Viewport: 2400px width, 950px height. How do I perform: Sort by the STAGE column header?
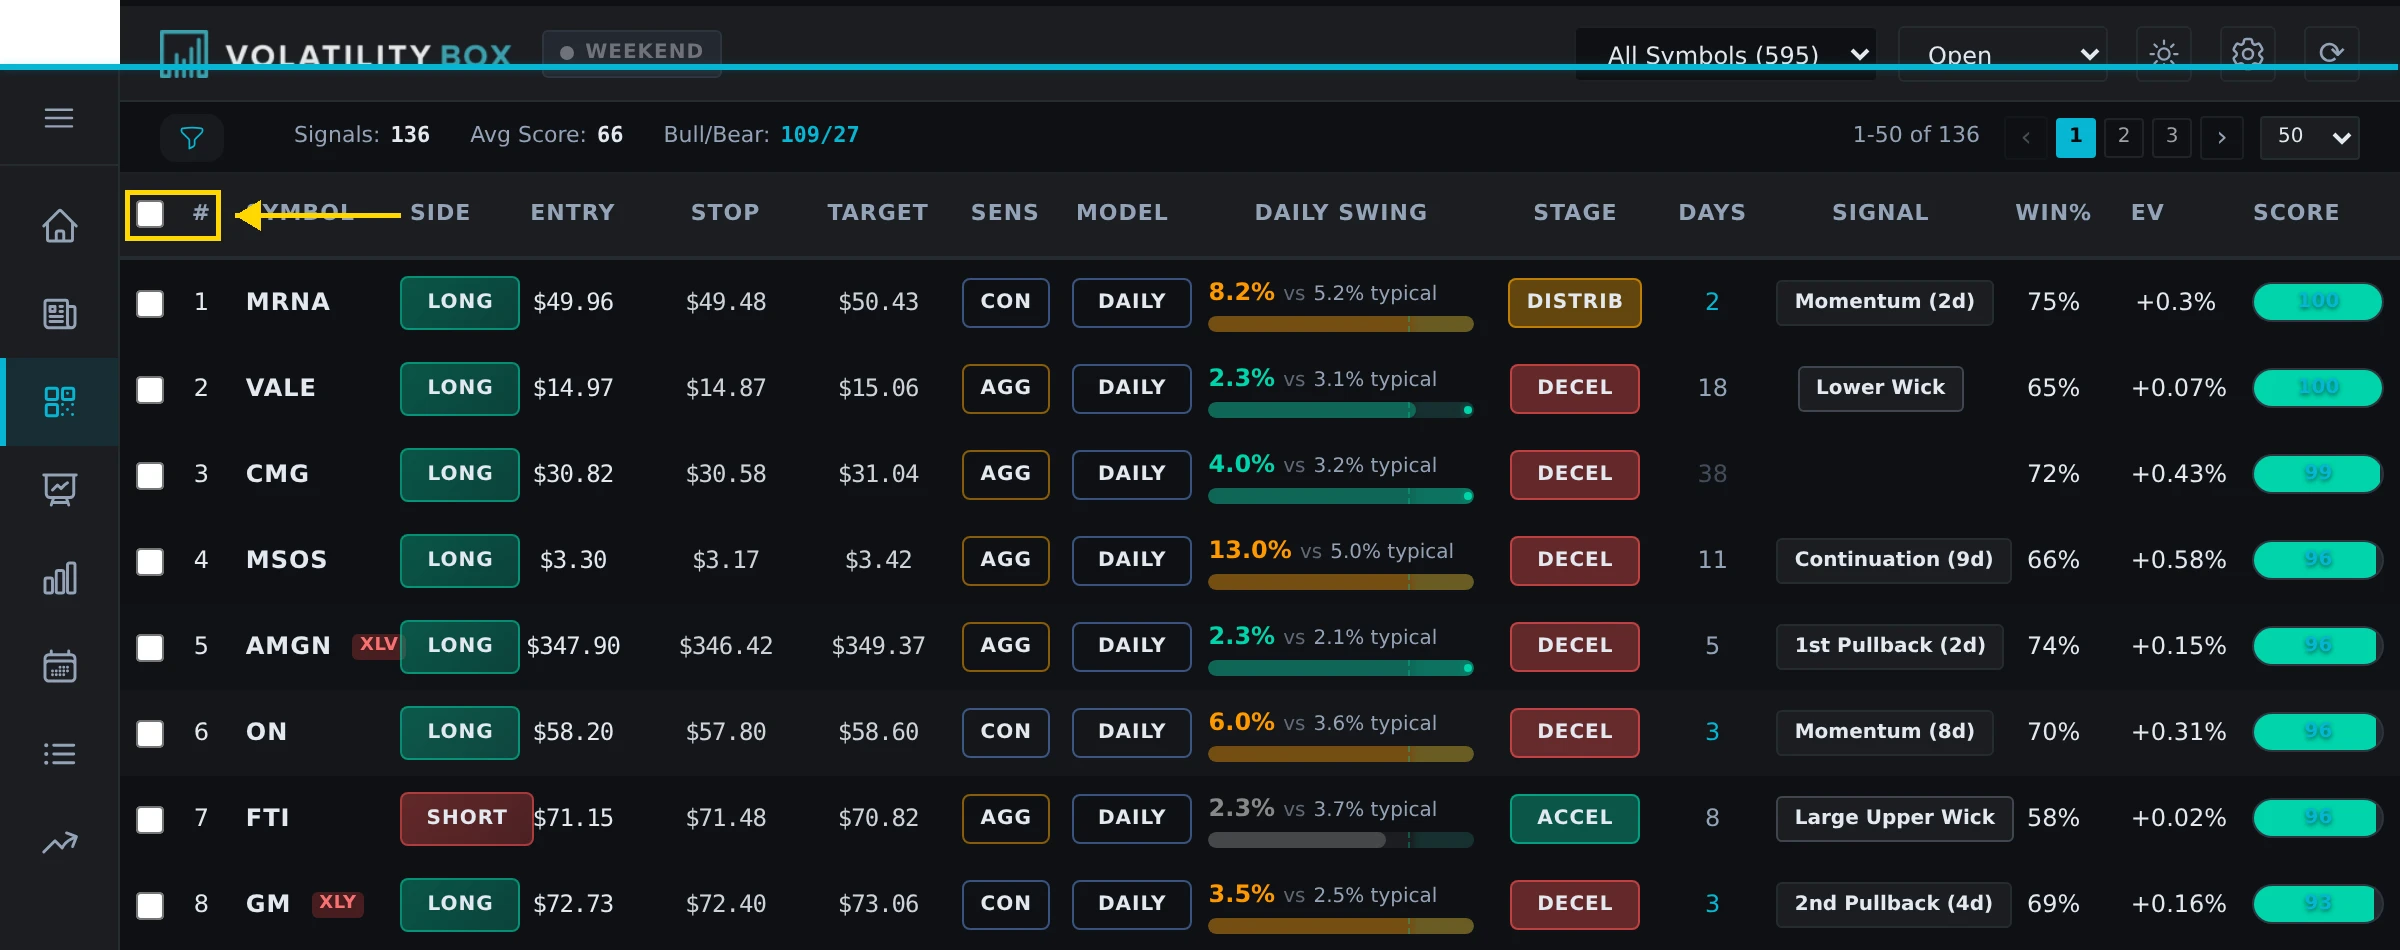click(1575, 212)
